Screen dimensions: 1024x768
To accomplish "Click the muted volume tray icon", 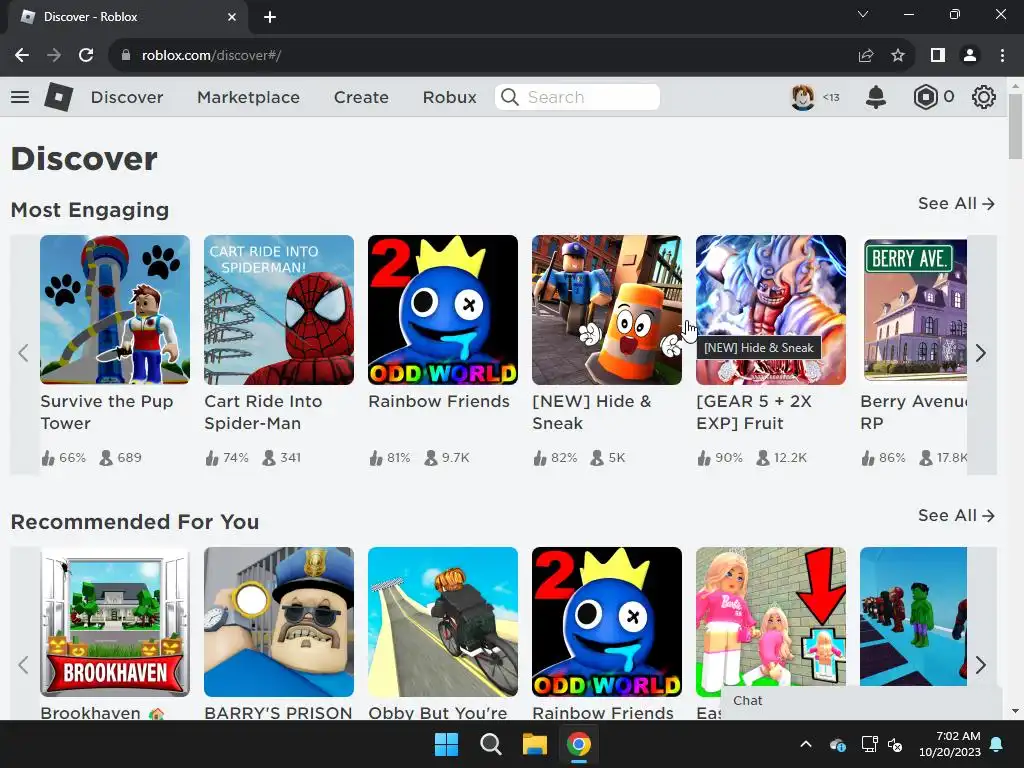I will point(895,744).
